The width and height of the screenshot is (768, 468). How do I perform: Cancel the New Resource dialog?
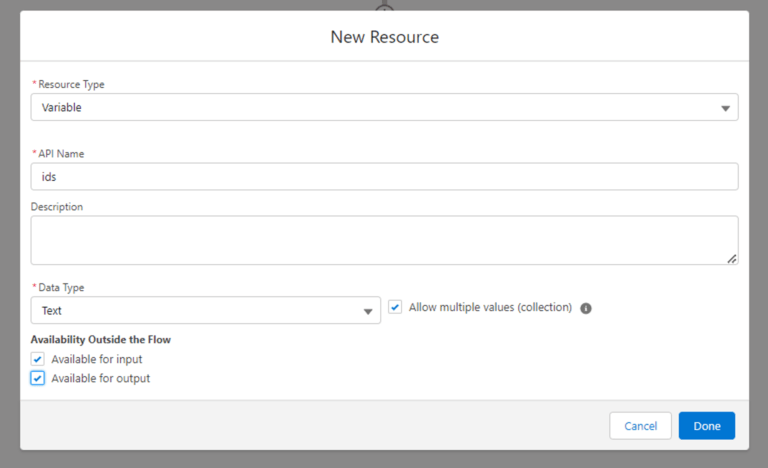pyautogui.click(x=640, y=426)
